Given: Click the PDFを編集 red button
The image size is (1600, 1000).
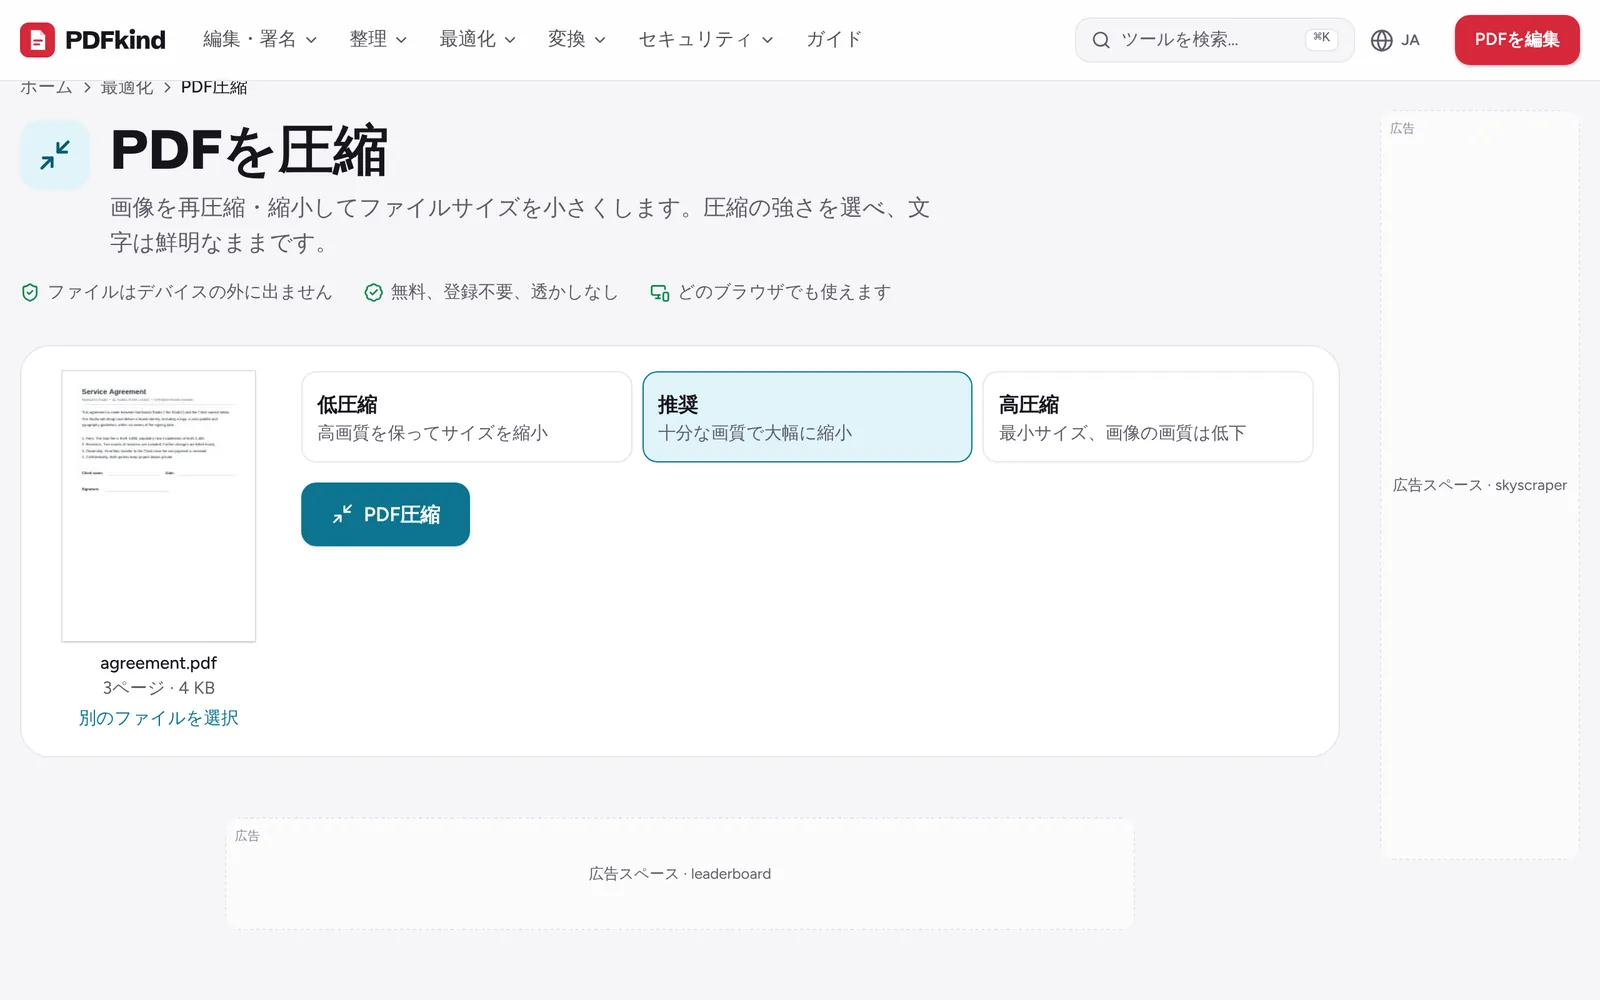Looking at the screenshot, I should (1517, 40).
